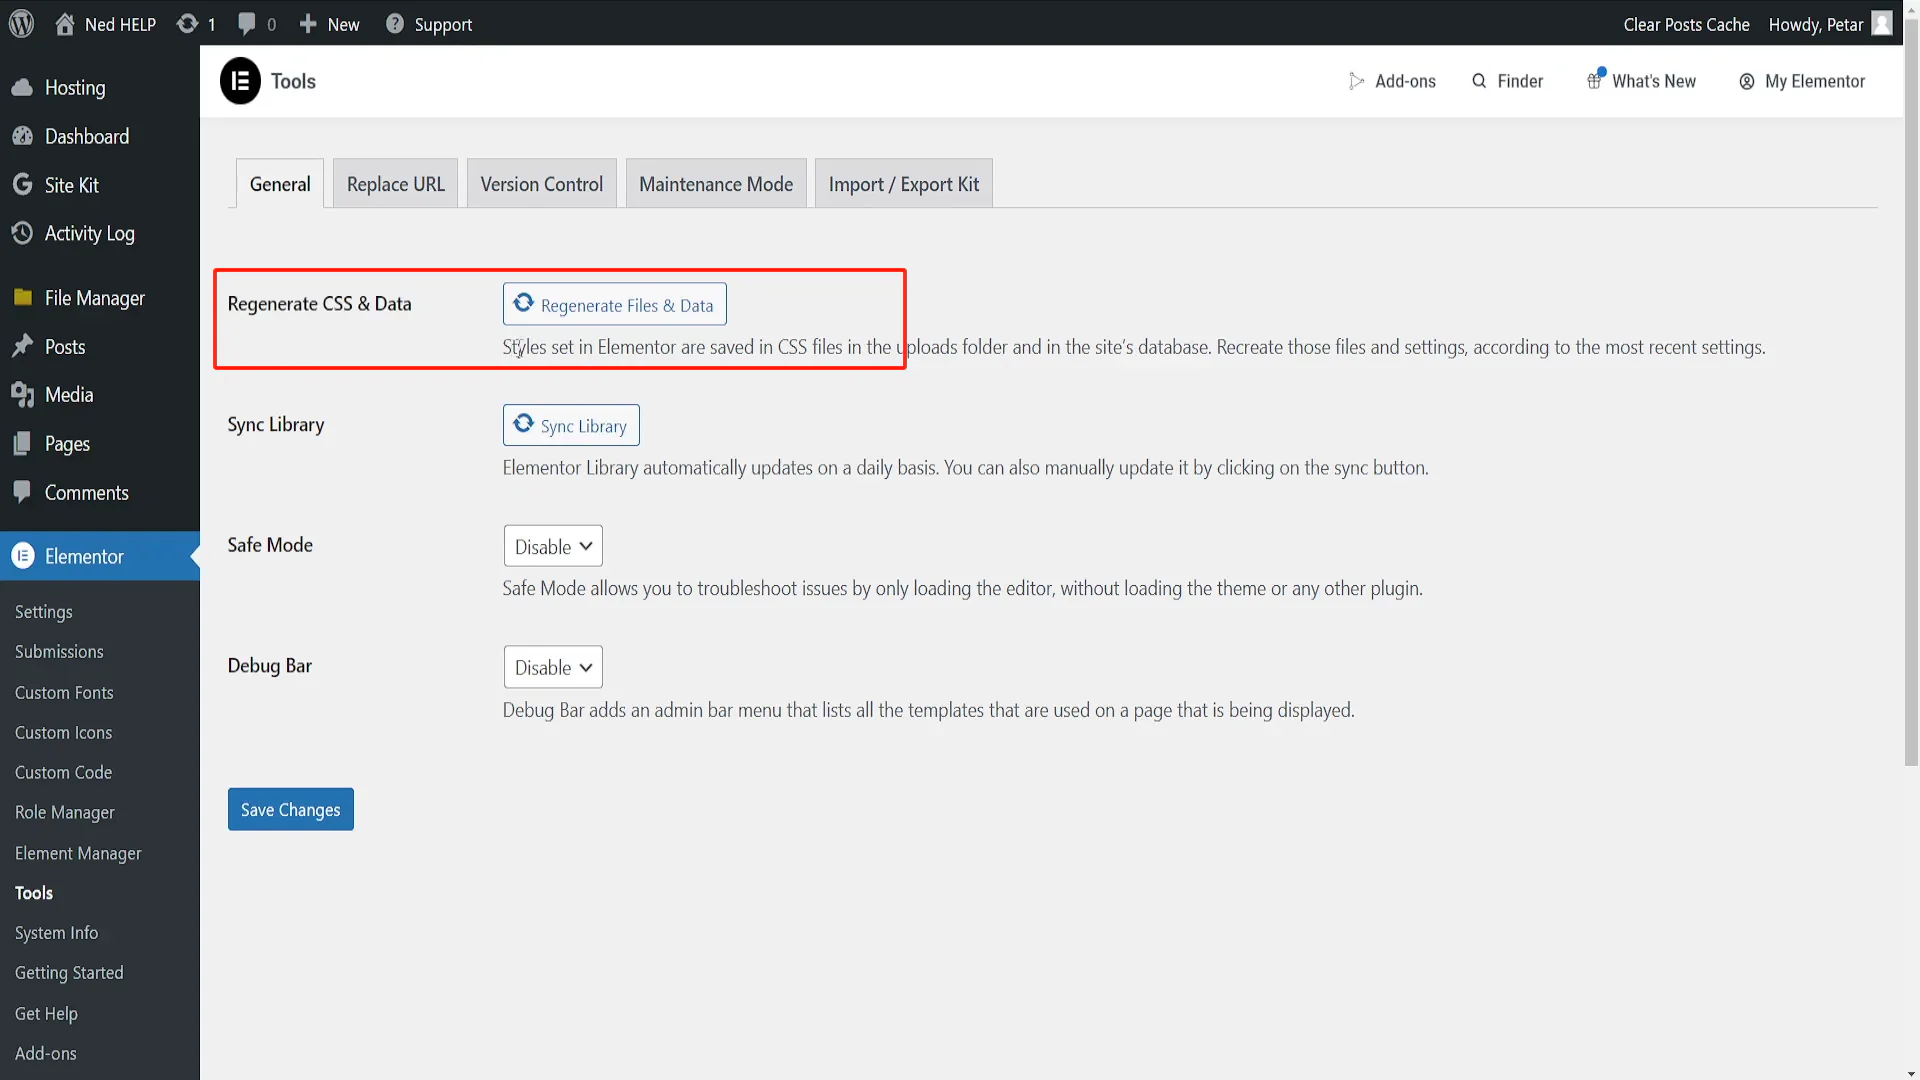Viewport: 1920px width, 1080px height.
Task: Open the Version Control tab
Action: 541,184
